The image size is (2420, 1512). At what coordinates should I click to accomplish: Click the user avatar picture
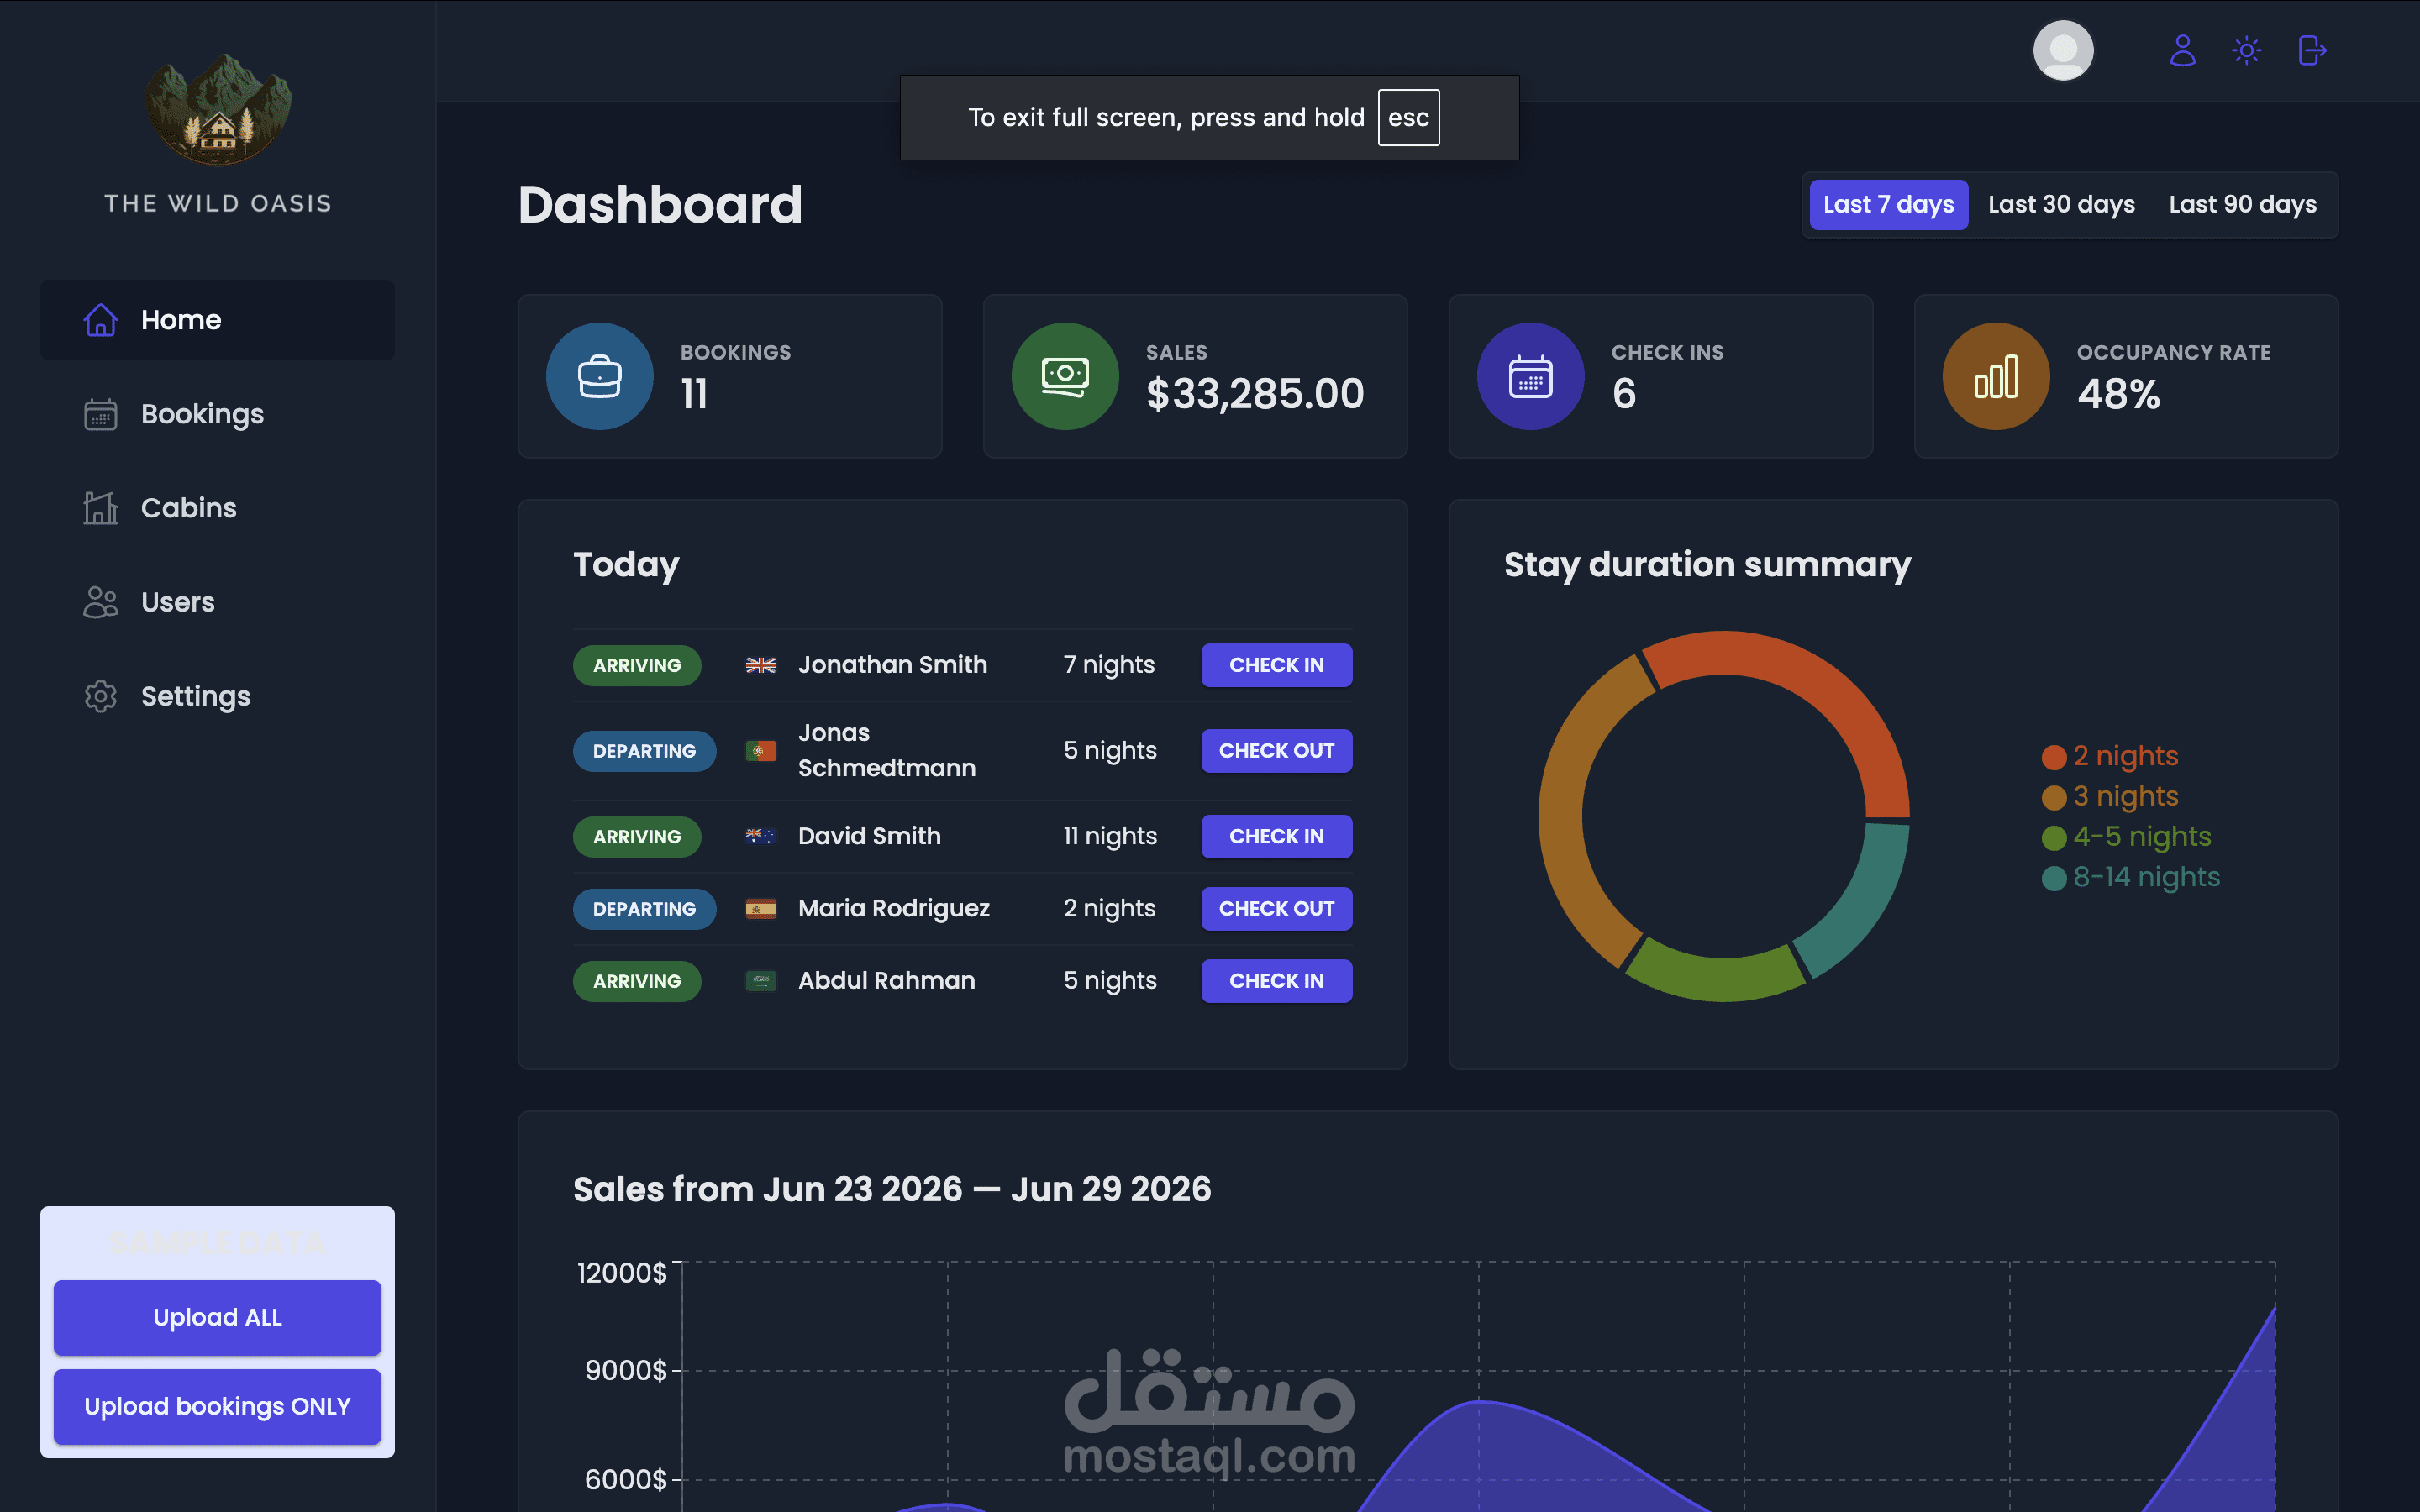pos(2063,50)
